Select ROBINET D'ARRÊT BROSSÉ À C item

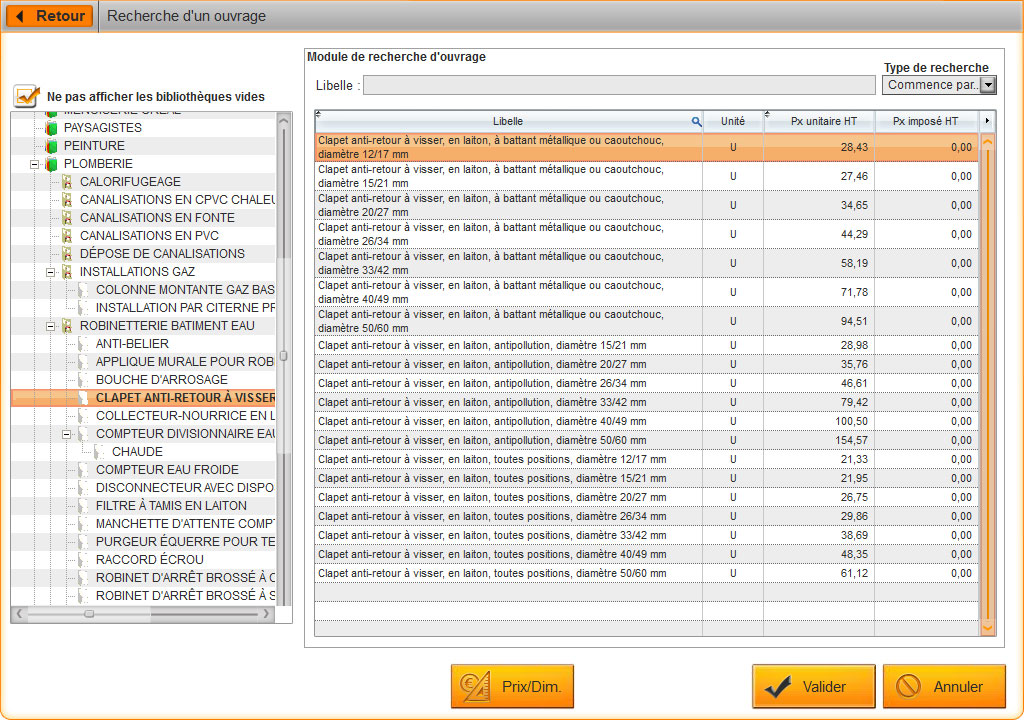(x=185, y=578)
